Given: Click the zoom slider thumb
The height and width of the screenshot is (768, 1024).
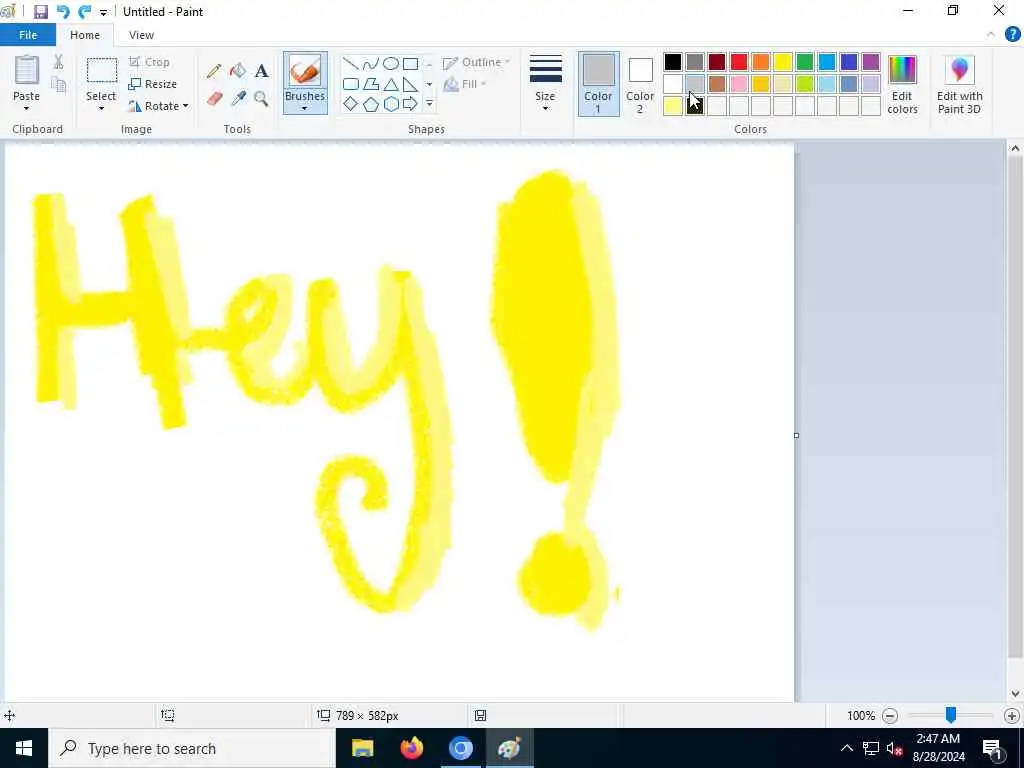Looking at the screenshot, I should 951,715.
